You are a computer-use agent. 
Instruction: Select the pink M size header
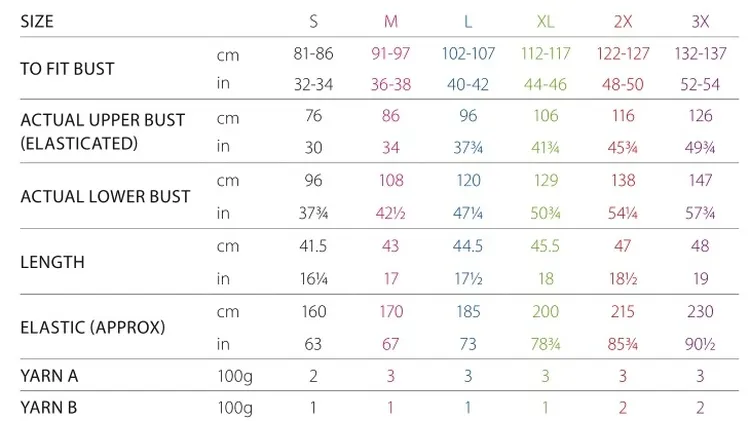391,22
